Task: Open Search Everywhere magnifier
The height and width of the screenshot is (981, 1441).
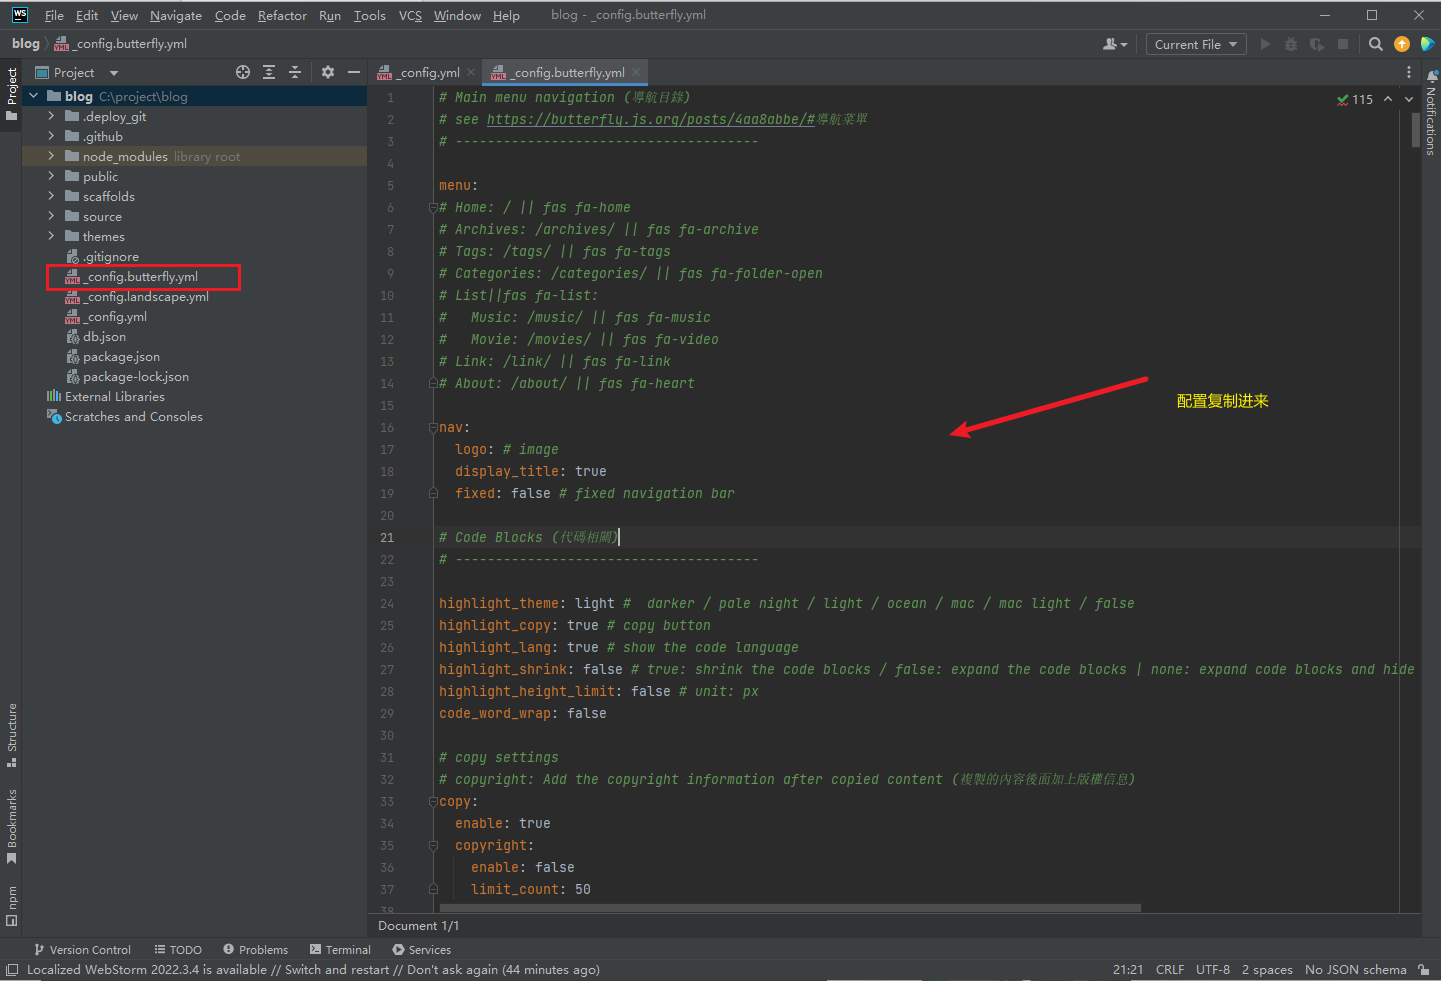Action: coord(1376,44)
